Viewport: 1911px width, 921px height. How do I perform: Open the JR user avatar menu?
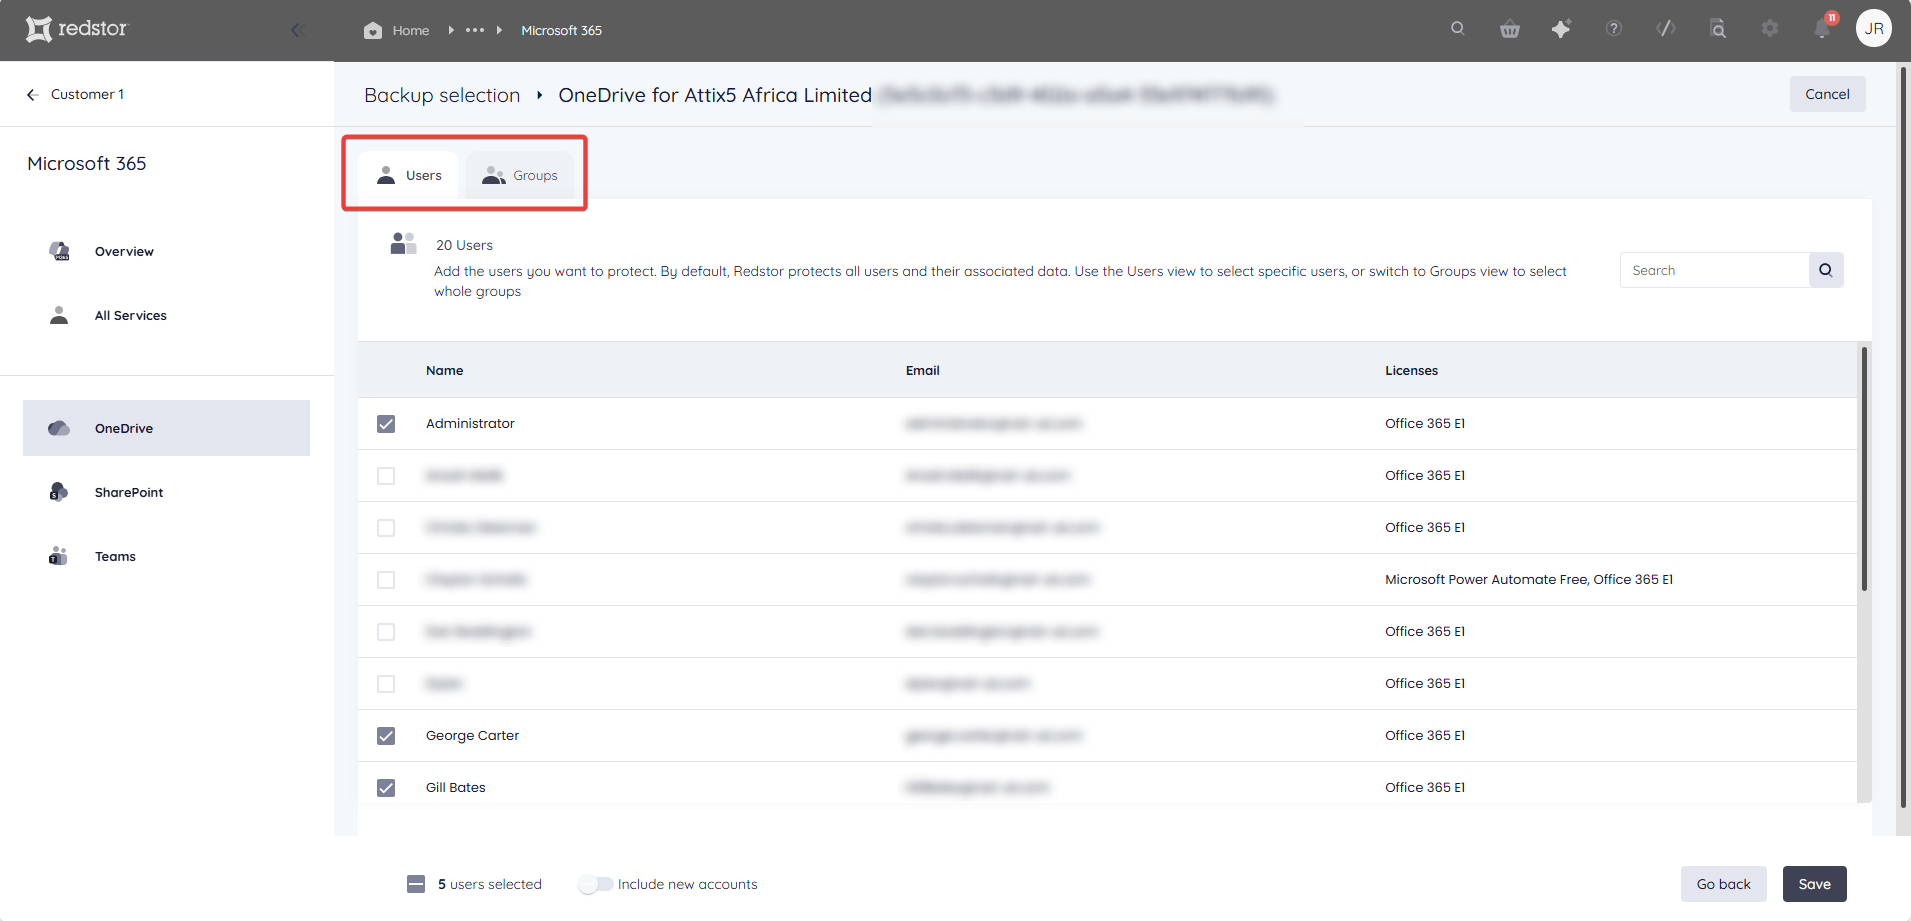(1874, 28)
